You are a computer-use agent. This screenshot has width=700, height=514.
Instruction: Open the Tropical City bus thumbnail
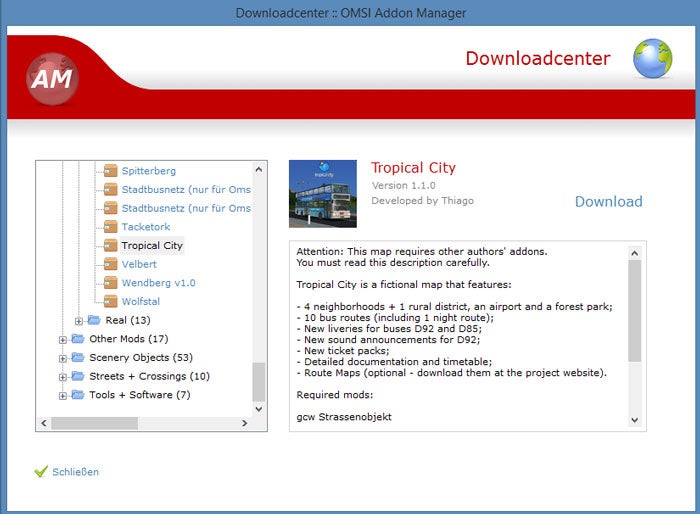(x=323, y=194)
